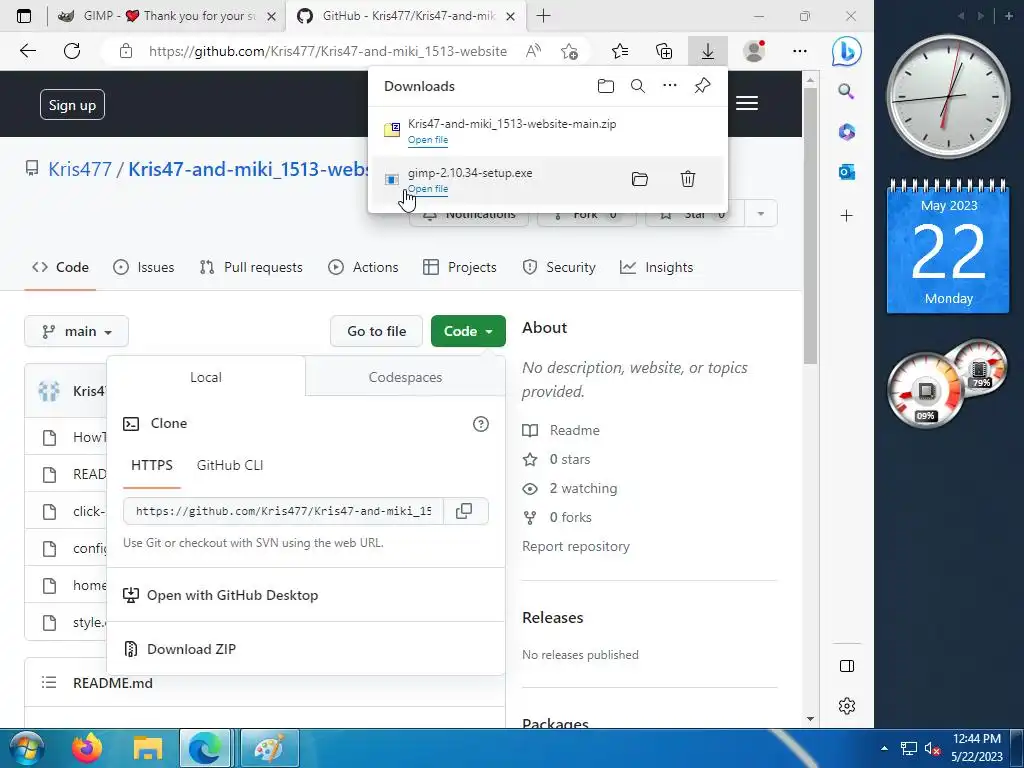The image size is (1024, 768).
Task: Open File Explorer from the taskbar
Action: (148, 748)
